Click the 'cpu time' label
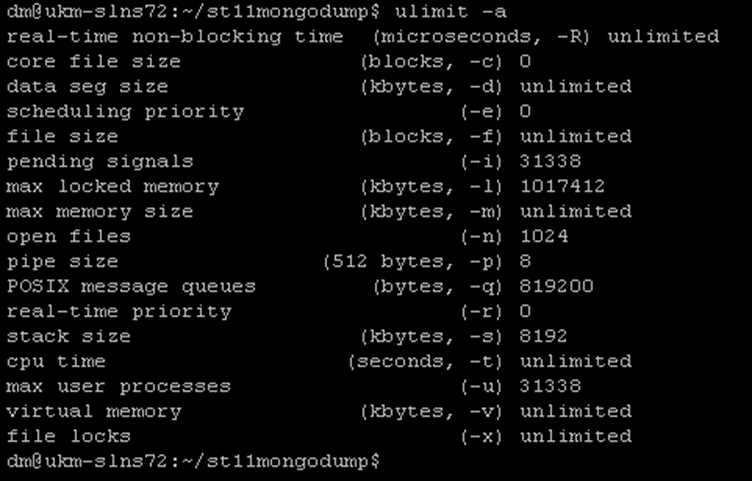The image size is (752, 481). (56, 362)
